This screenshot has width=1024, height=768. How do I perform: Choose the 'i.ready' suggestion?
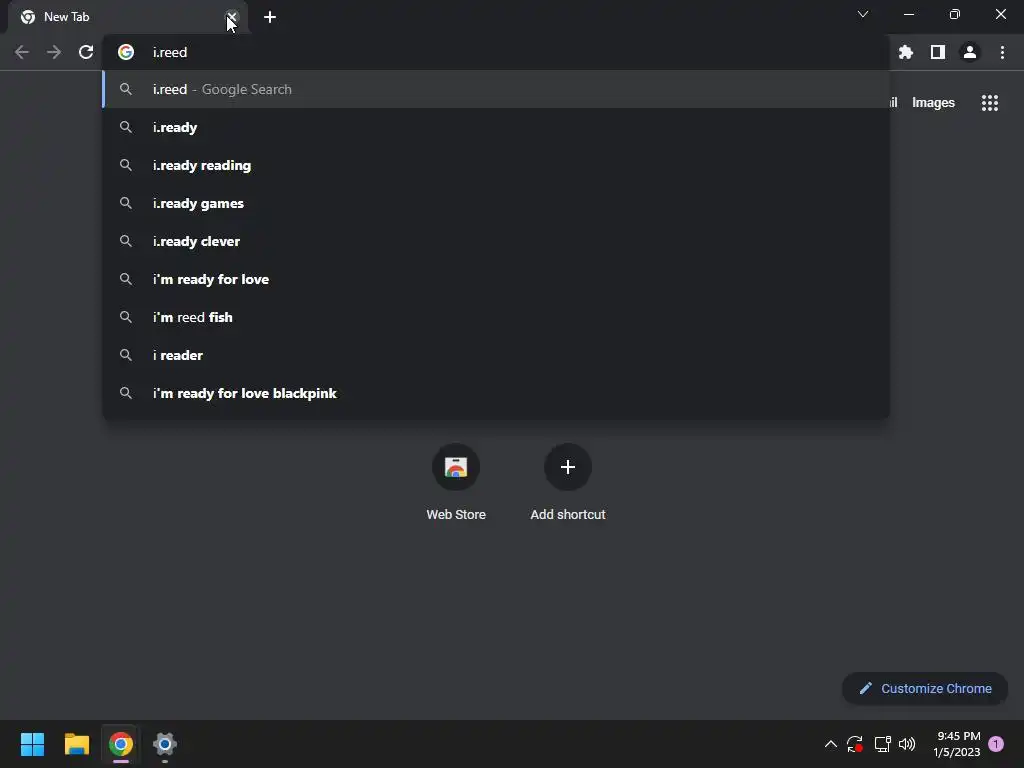click(496, 127)
